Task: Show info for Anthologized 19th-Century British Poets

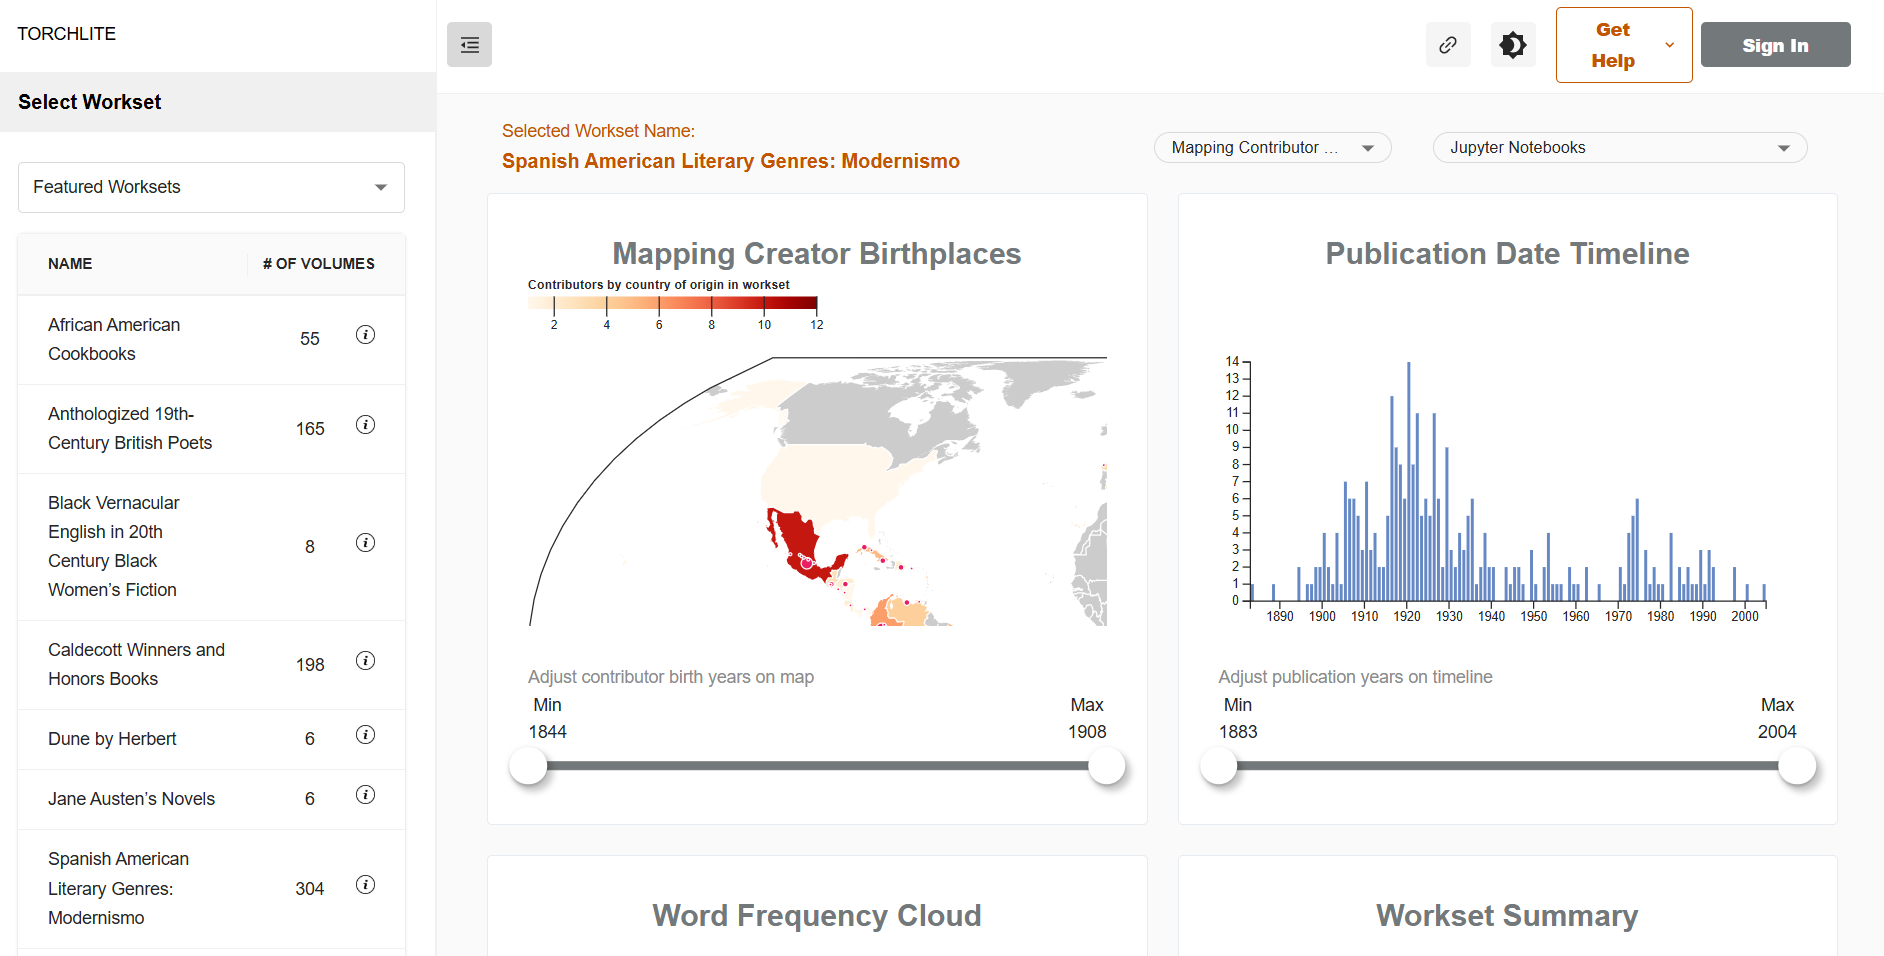Action: (366, 425)
